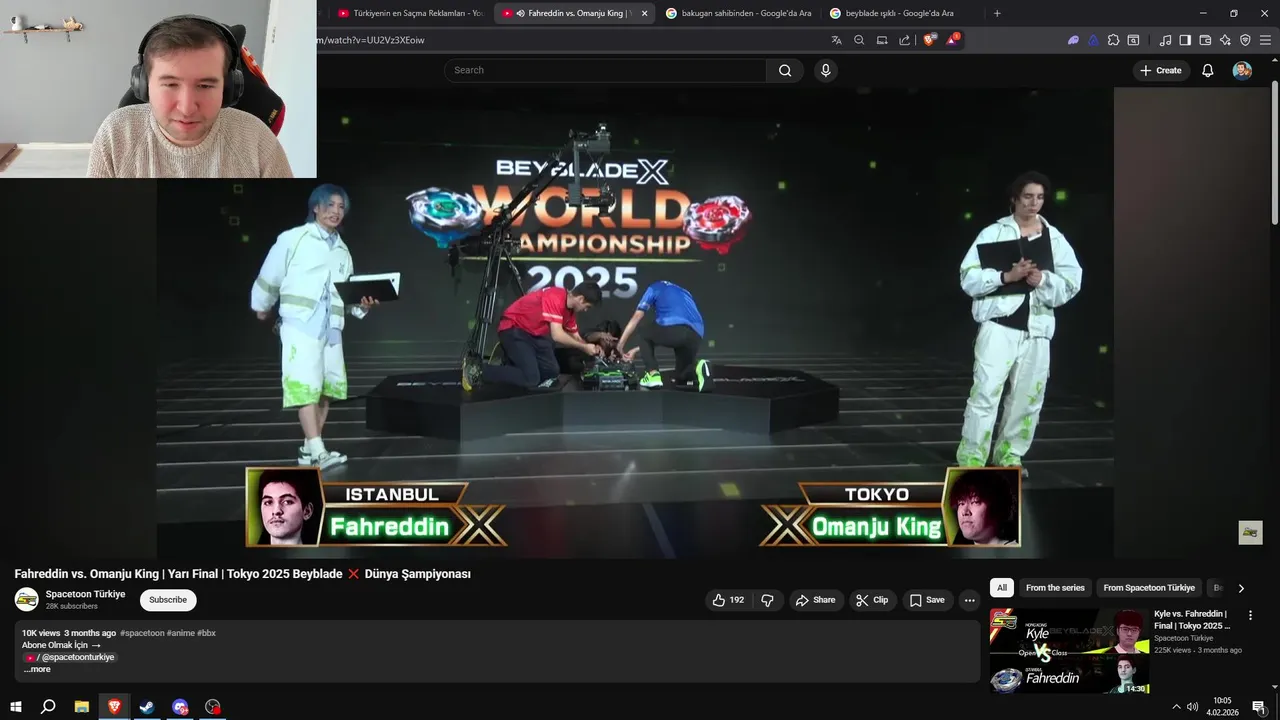Click the Share button under the video
1280x720 pixels.
815,600
